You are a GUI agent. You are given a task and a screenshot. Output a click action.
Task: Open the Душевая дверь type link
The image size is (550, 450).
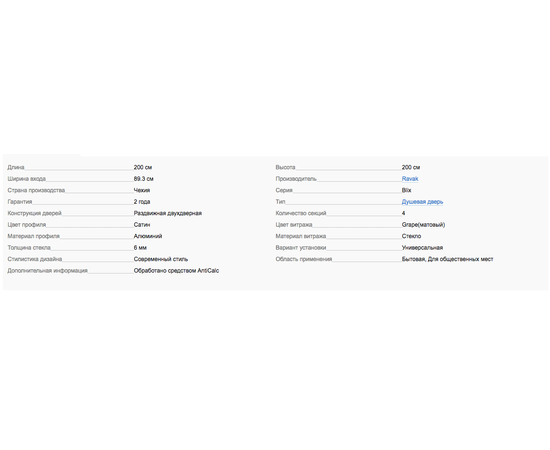pyautogui.click(x=422, y=202)
